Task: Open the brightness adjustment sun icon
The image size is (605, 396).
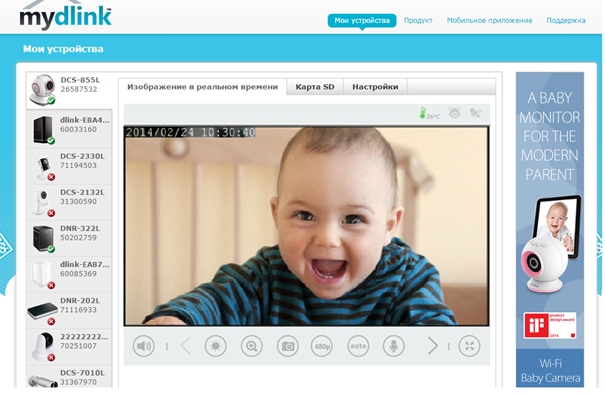Action: (215, 346)
